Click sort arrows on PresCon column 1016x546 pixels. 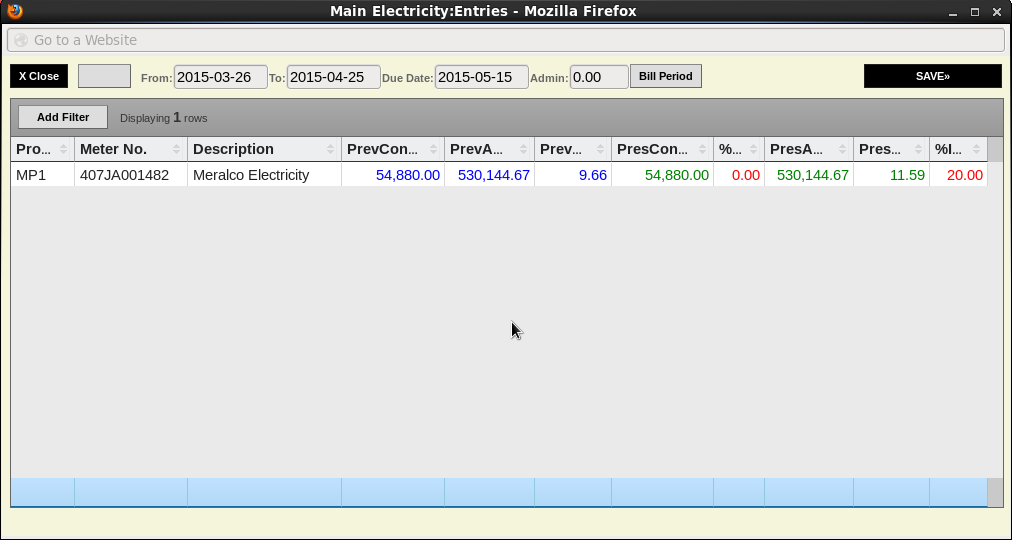[703, 149]
